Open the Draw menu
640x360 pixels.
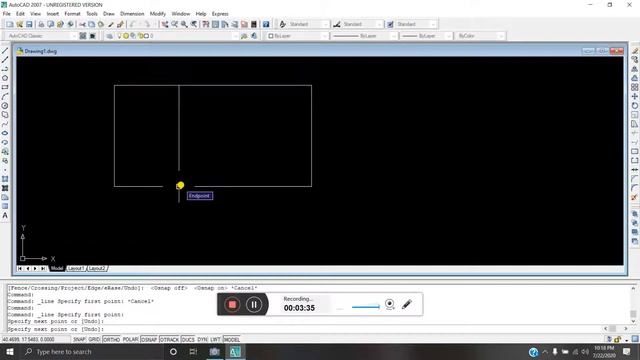click(x=109, y=14)
